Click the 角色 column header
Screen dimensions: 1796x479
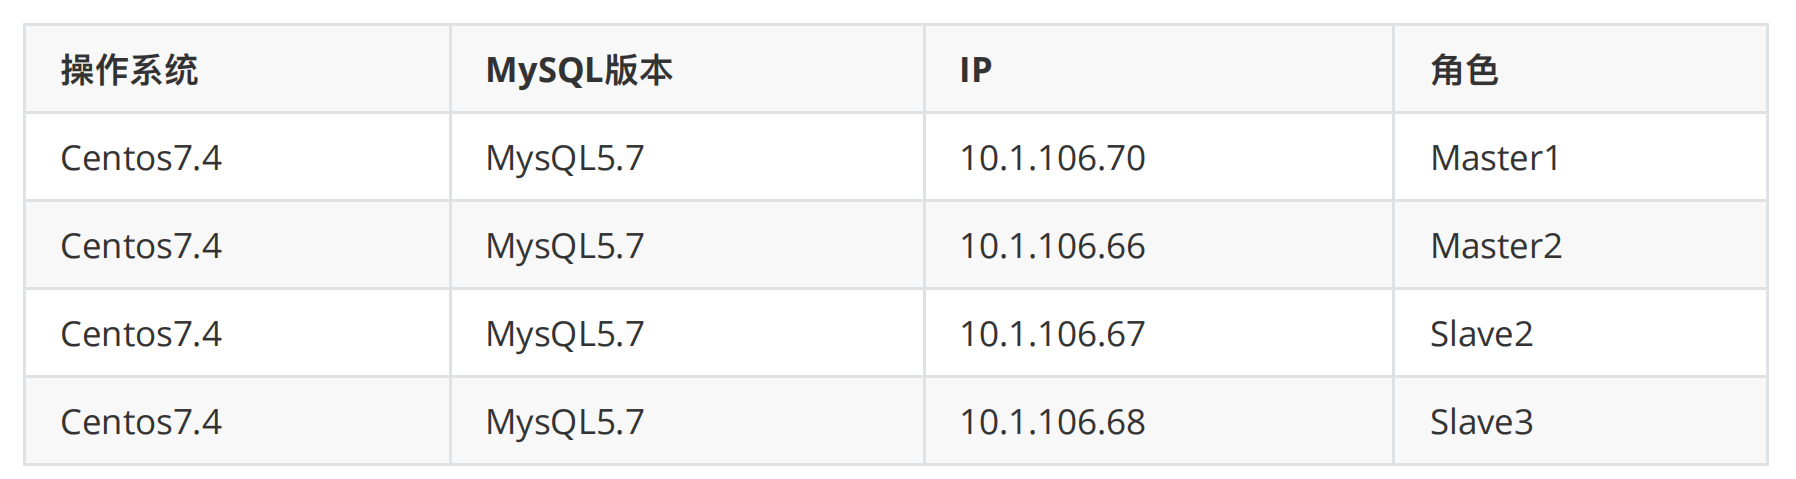pos(1463,70)
